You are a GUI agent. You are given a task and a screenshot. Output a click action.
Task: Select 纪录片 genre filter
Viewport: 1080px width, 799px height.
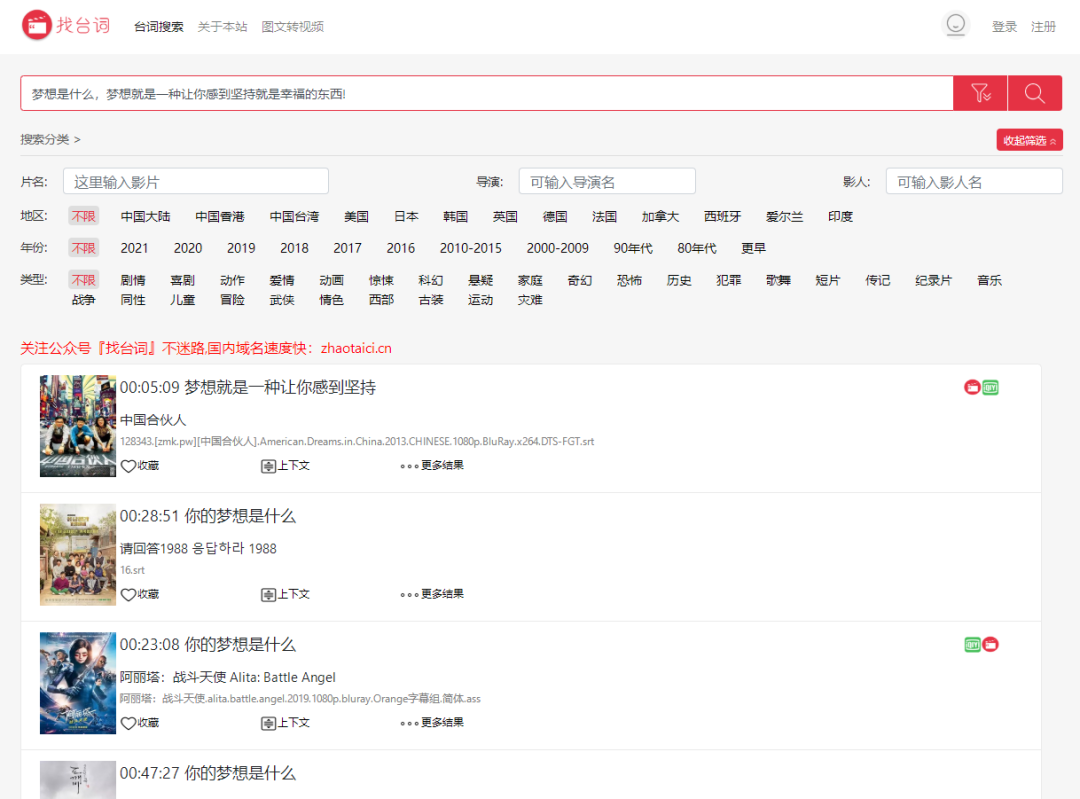click(933, 280)
